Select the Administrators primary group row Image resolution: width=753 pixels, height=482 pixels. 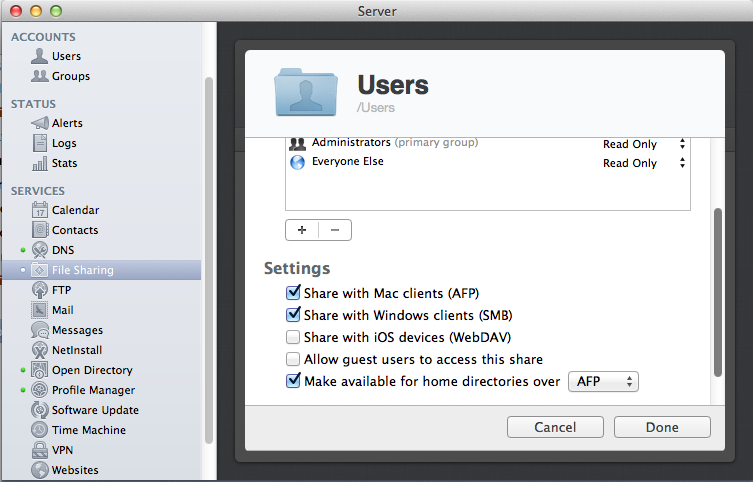[488, 144]
